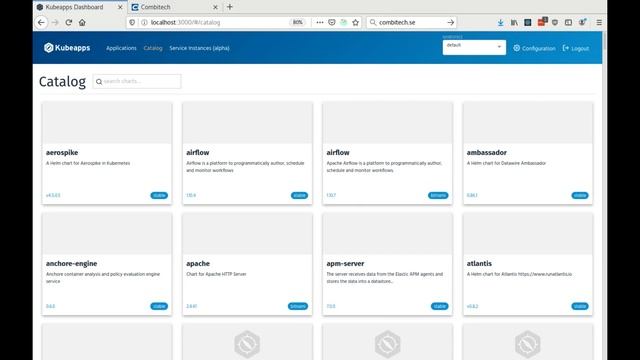Open tracking protection shield in address bar
This screenshot has height=360, width=640.
(132, 22)
